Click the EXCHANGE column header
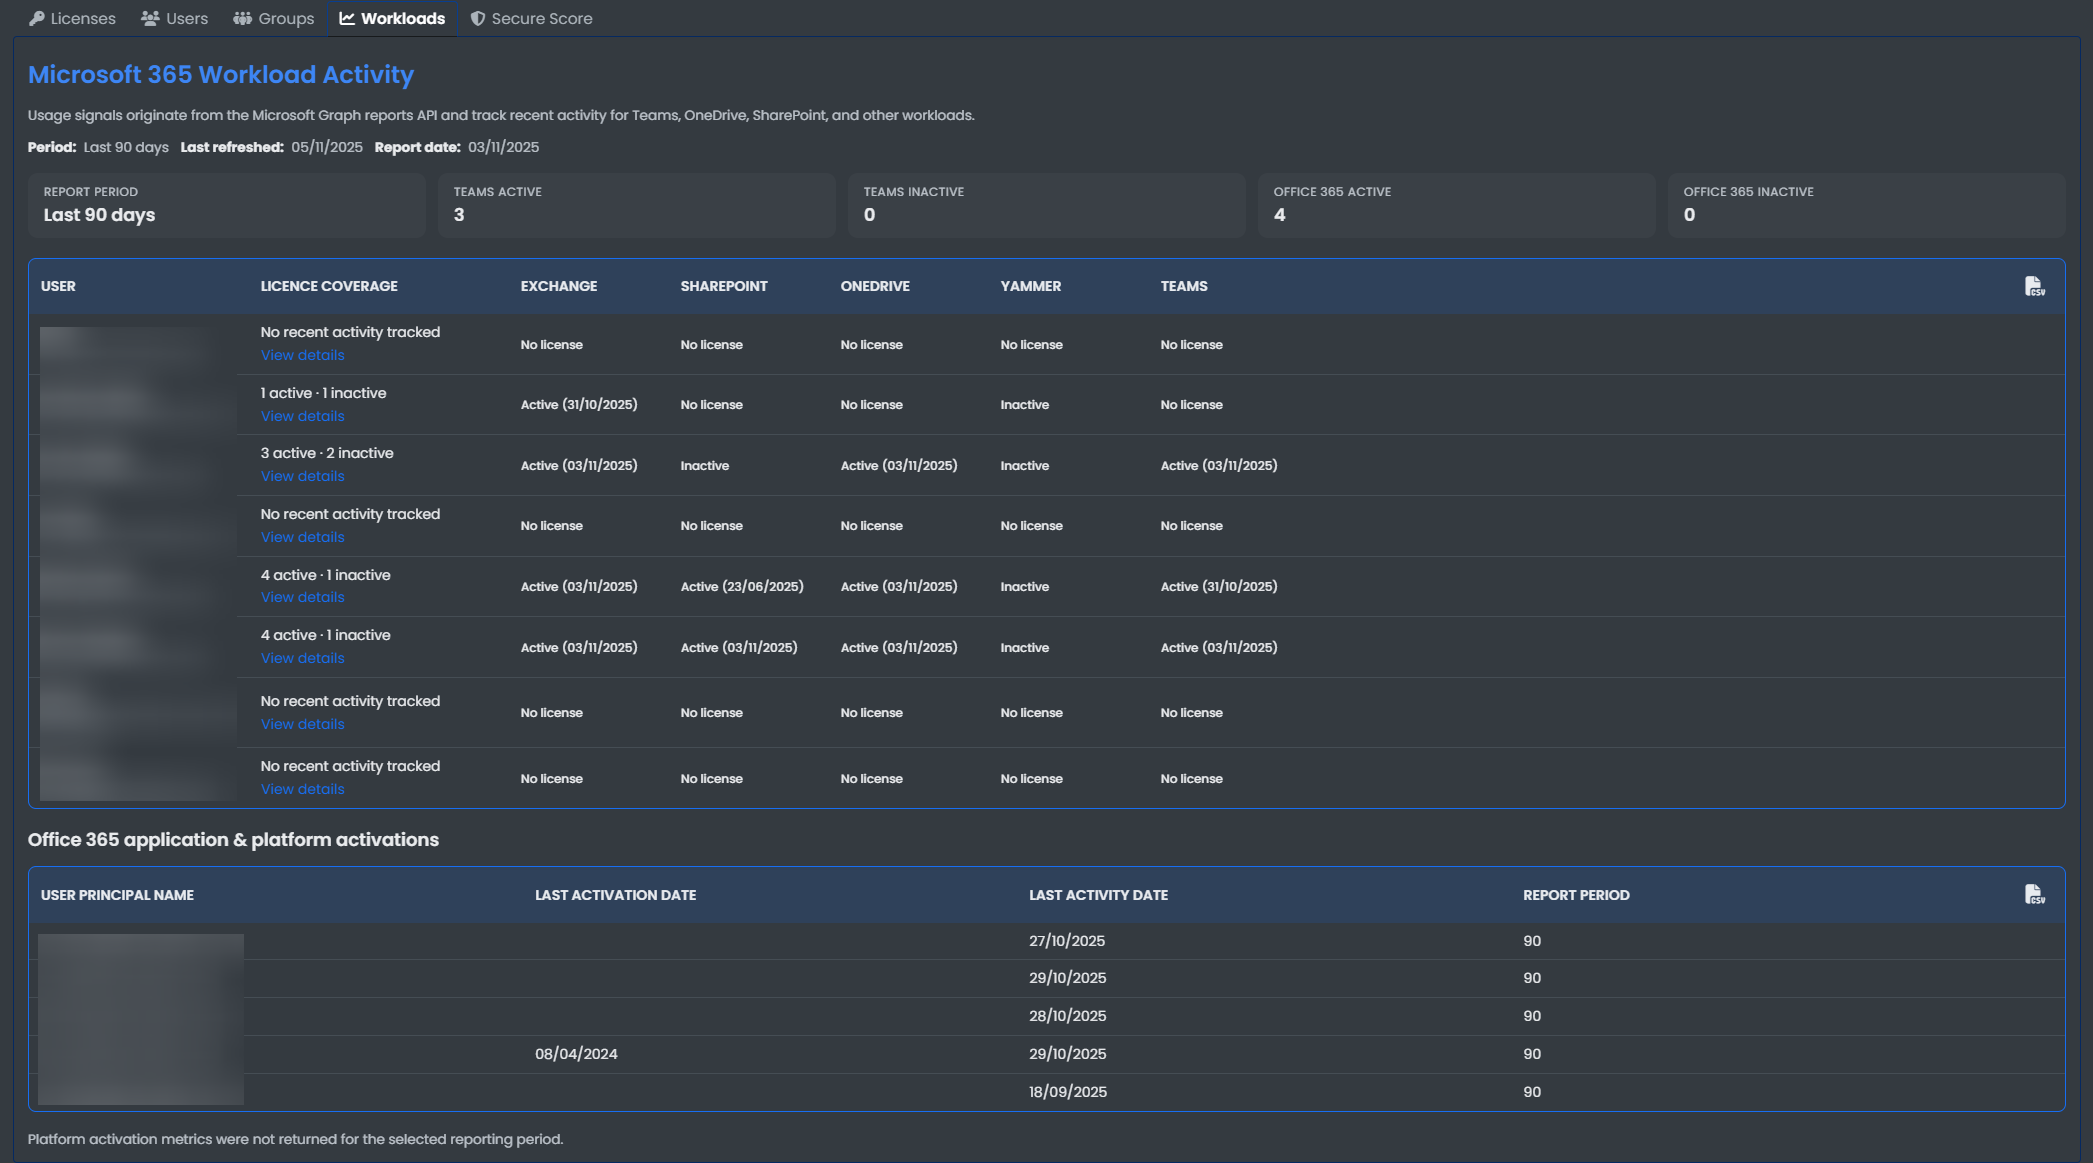Screen dimensions: 2093x1163 [559, 287]
